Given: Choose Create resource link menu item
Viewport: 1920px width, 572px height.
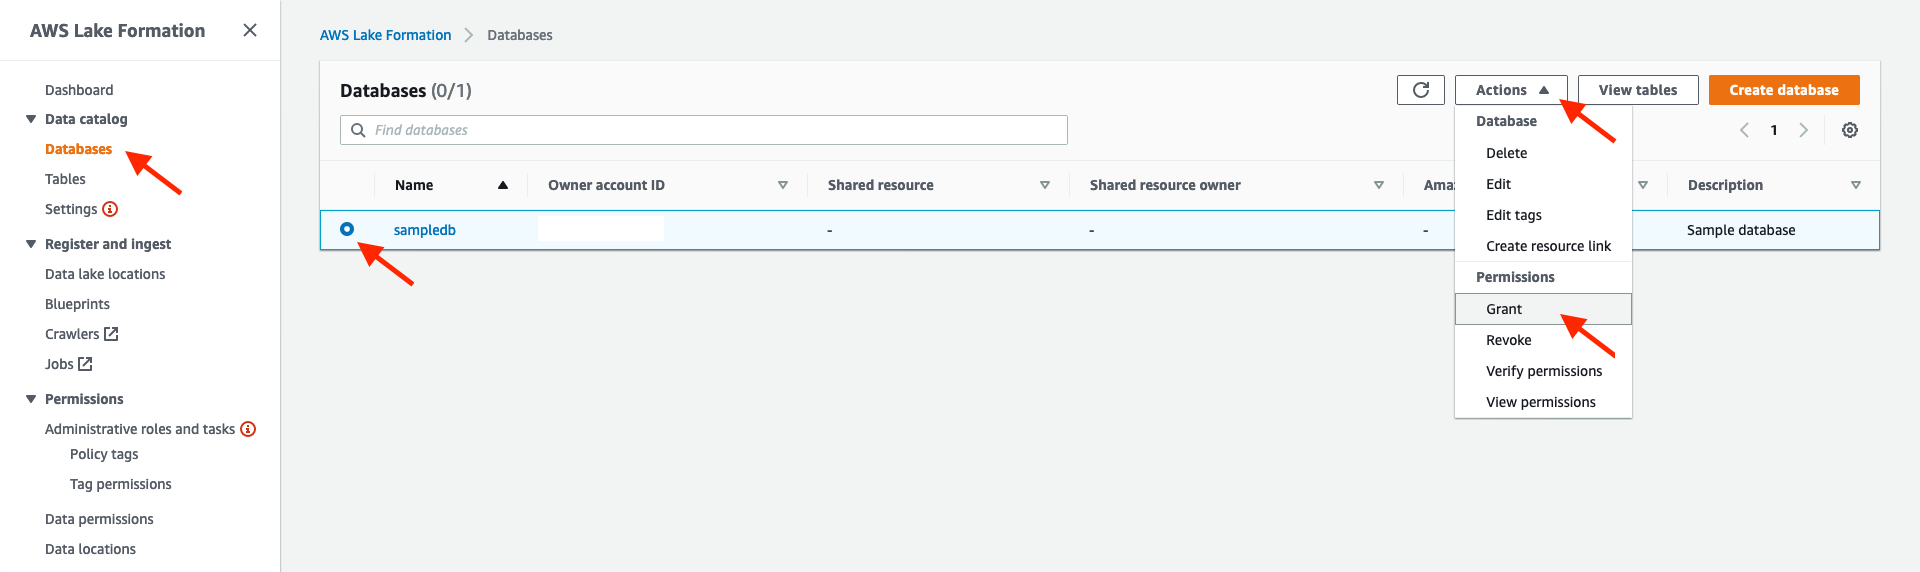Looking at the screenshot, I should (1543, 246).
